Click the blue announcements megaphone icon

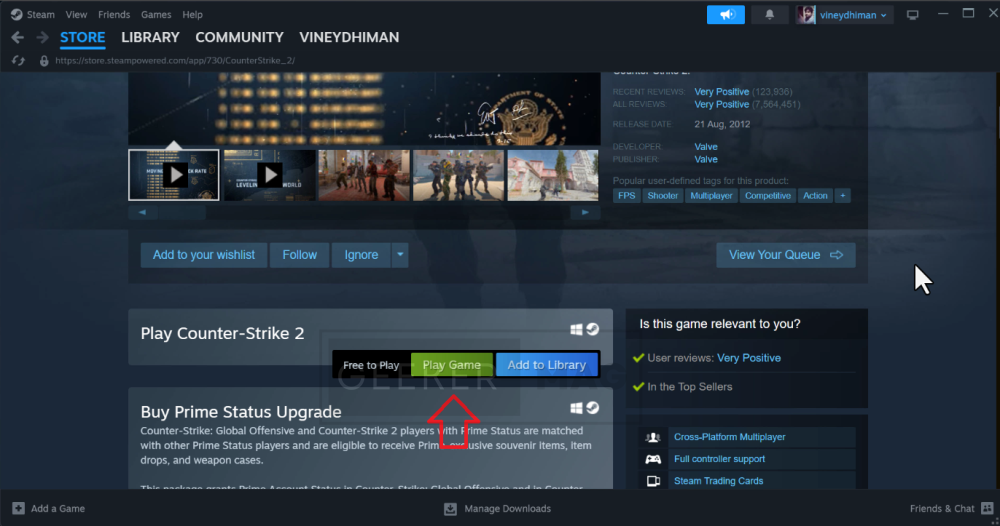point(726,15)
